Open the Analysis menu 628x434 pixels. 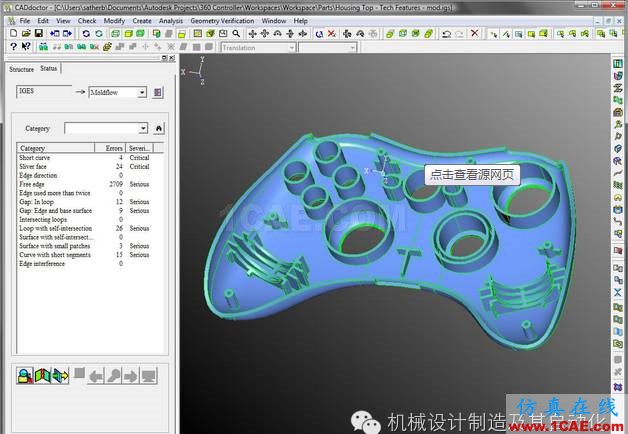171,21
